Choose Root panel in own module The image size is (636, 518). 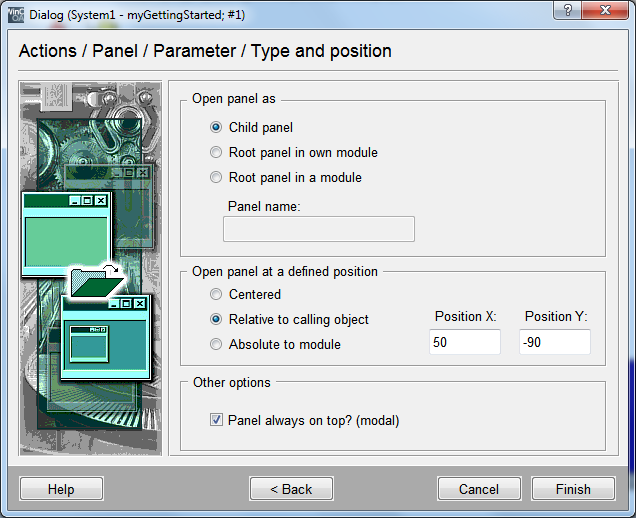point(216,153)
